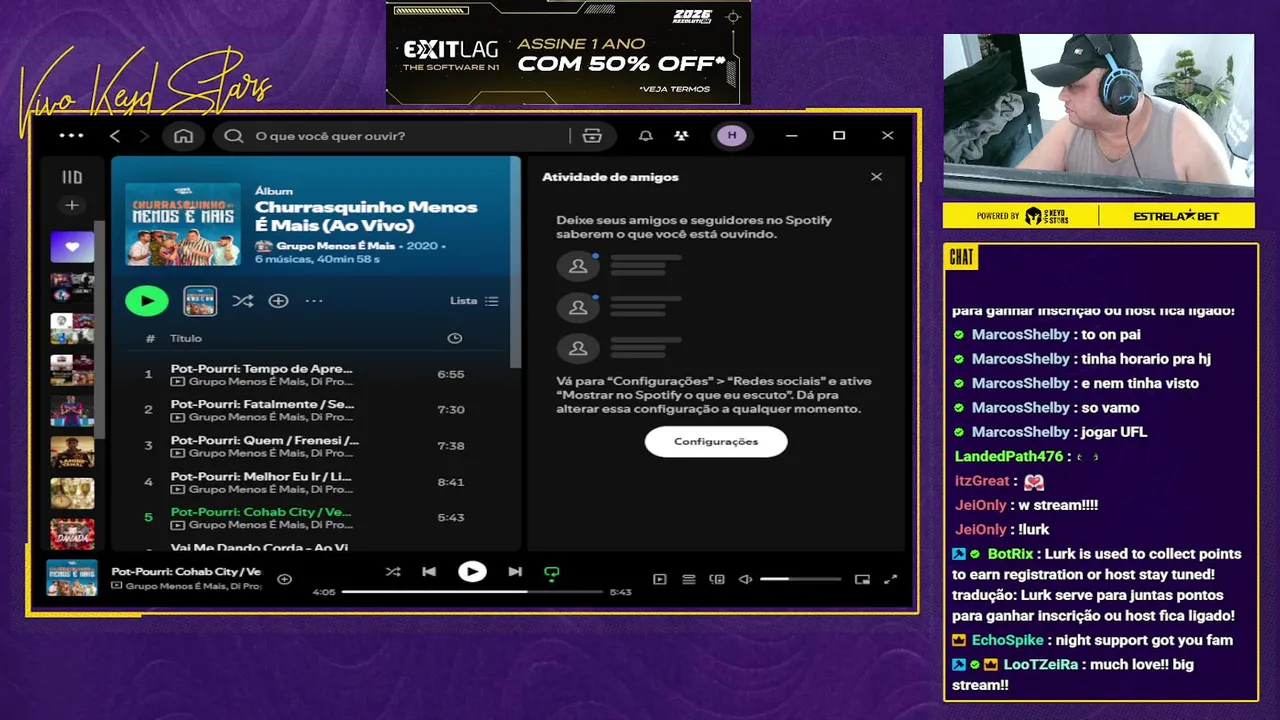This screenshot has height=720, width=1280.
Task: Click duration '6:55' of first track
Action: click(451, 374)
